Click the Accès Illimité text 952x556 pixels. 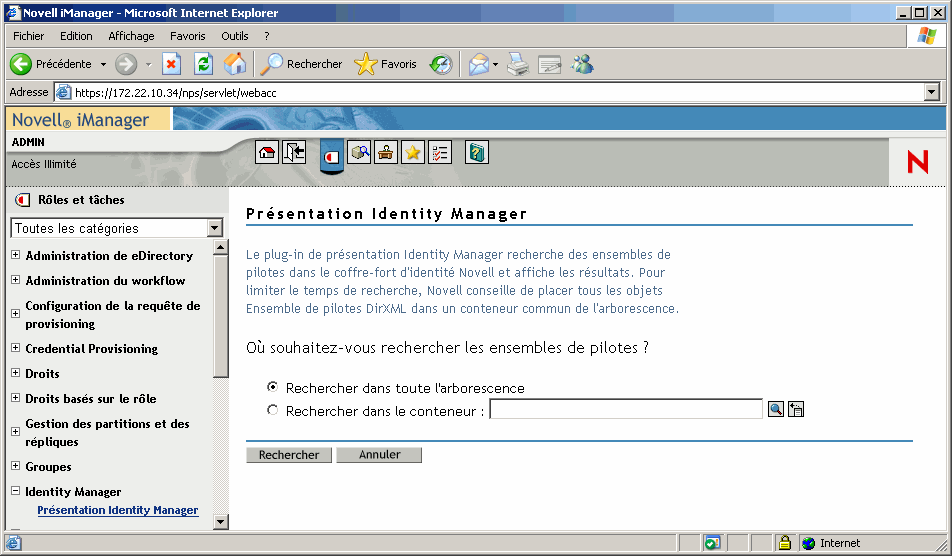pos(44,164)
